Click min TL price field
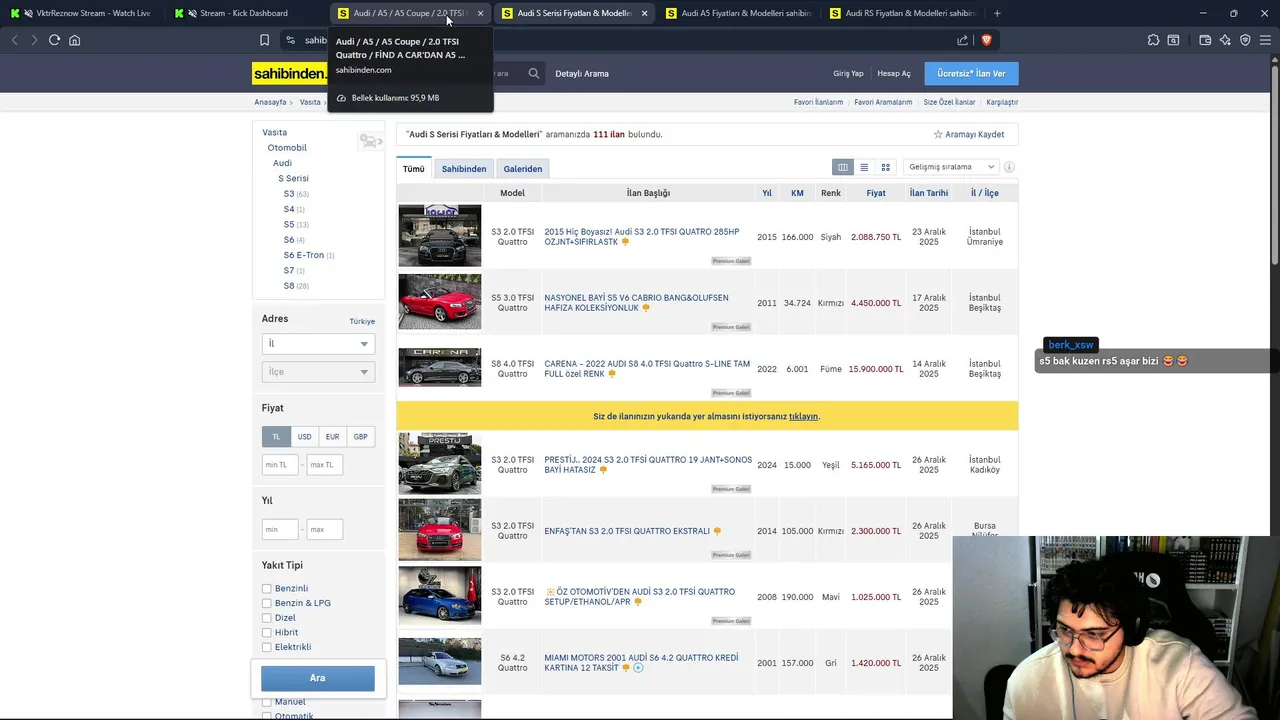This screenshot has width=1280, height=720. (280, 465)
